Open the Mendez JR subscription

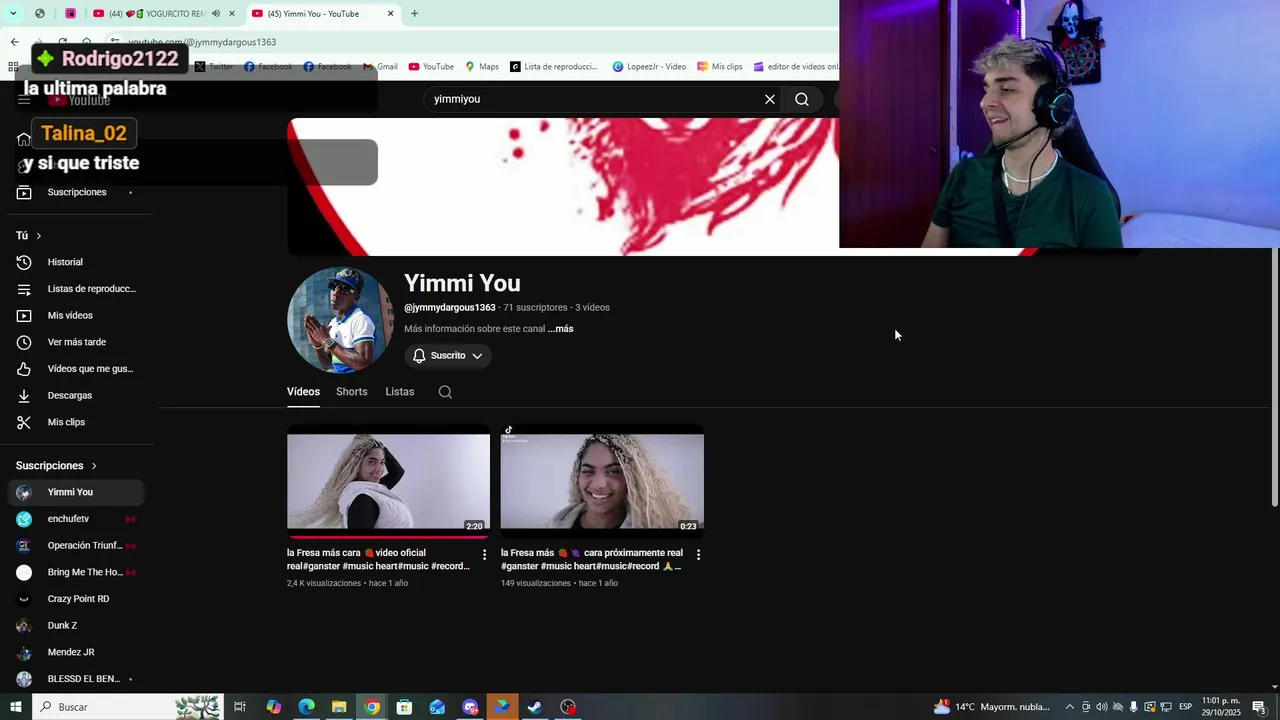75,652
